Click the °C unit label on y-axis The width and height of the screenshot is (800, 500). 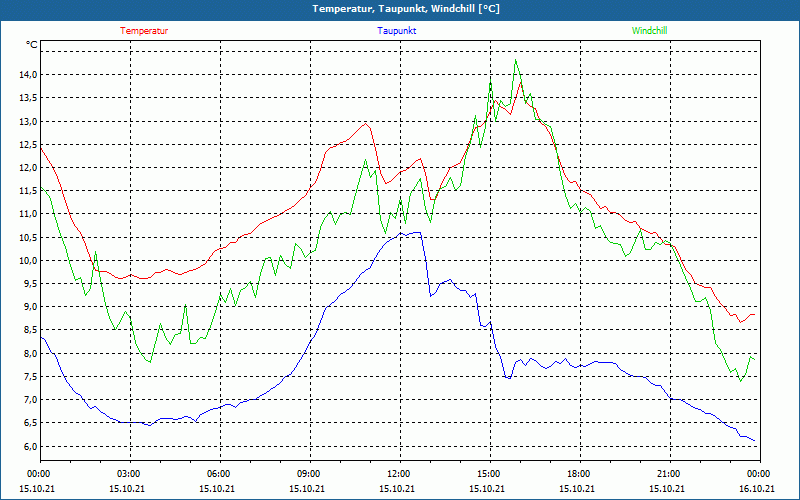[x=32, y=45]
